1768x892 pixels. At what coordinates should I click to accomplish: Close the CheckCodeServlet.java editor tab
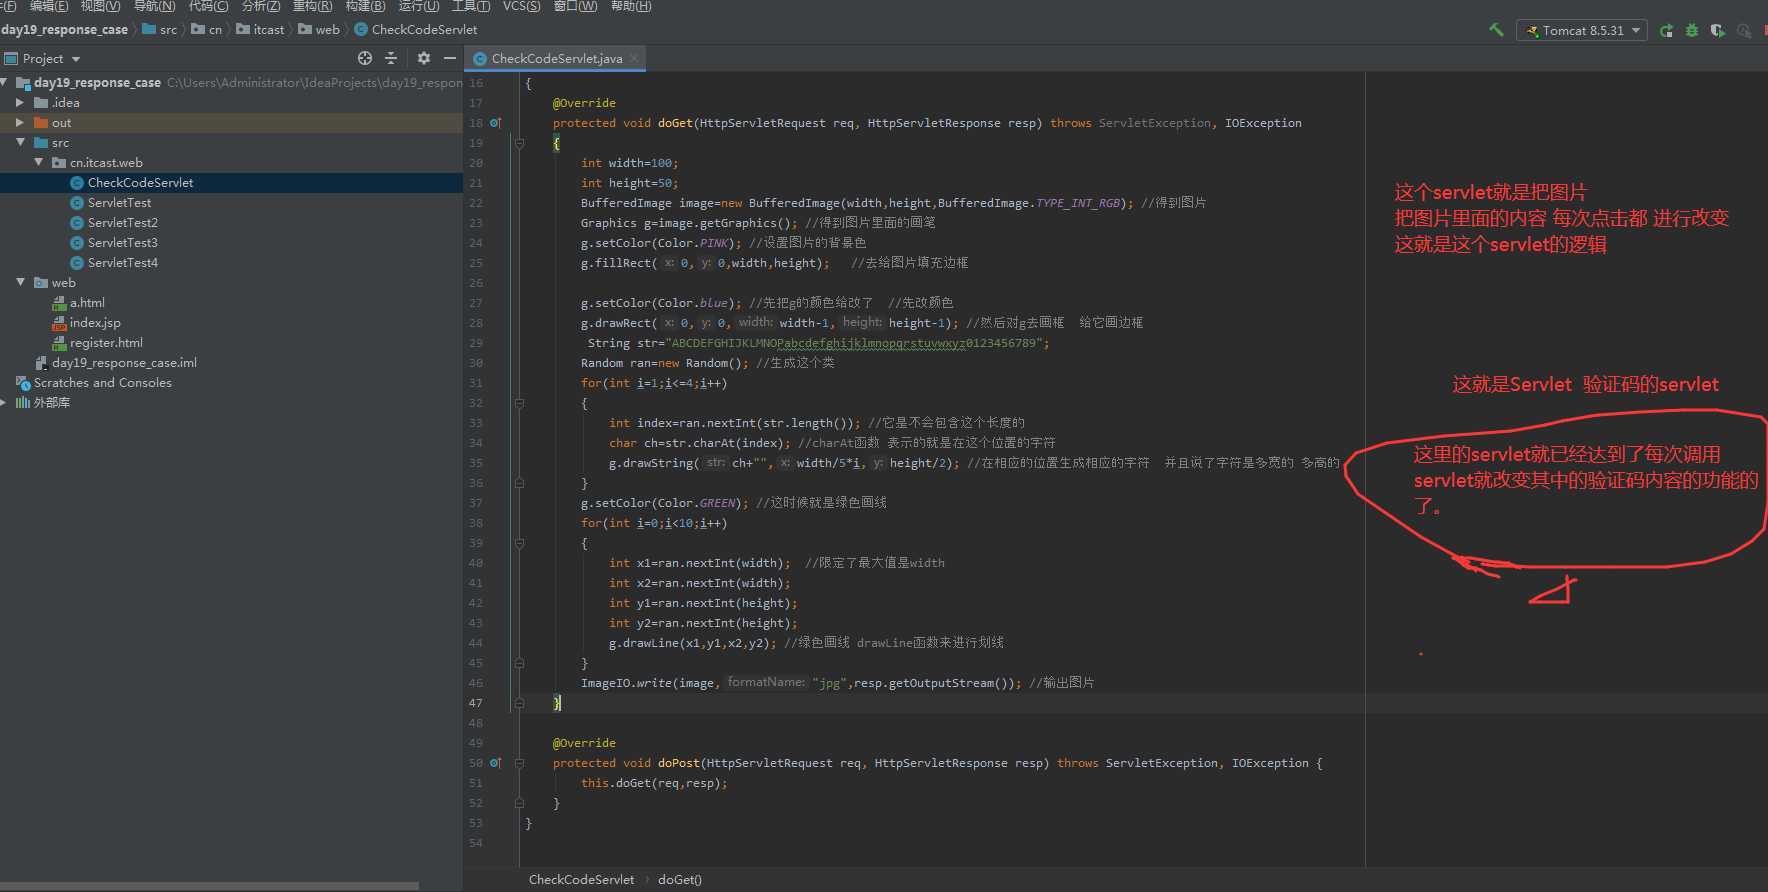pos(634,58)
